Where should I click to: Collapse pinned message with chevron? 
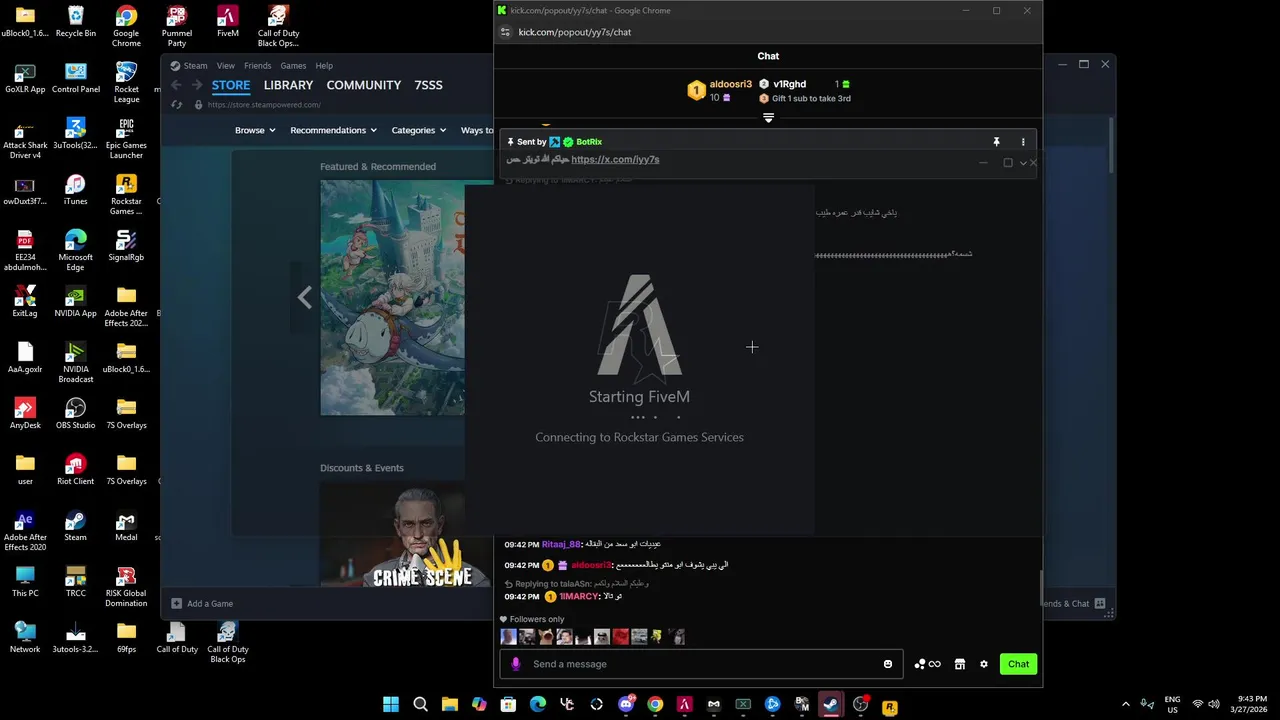point(1023,163)
